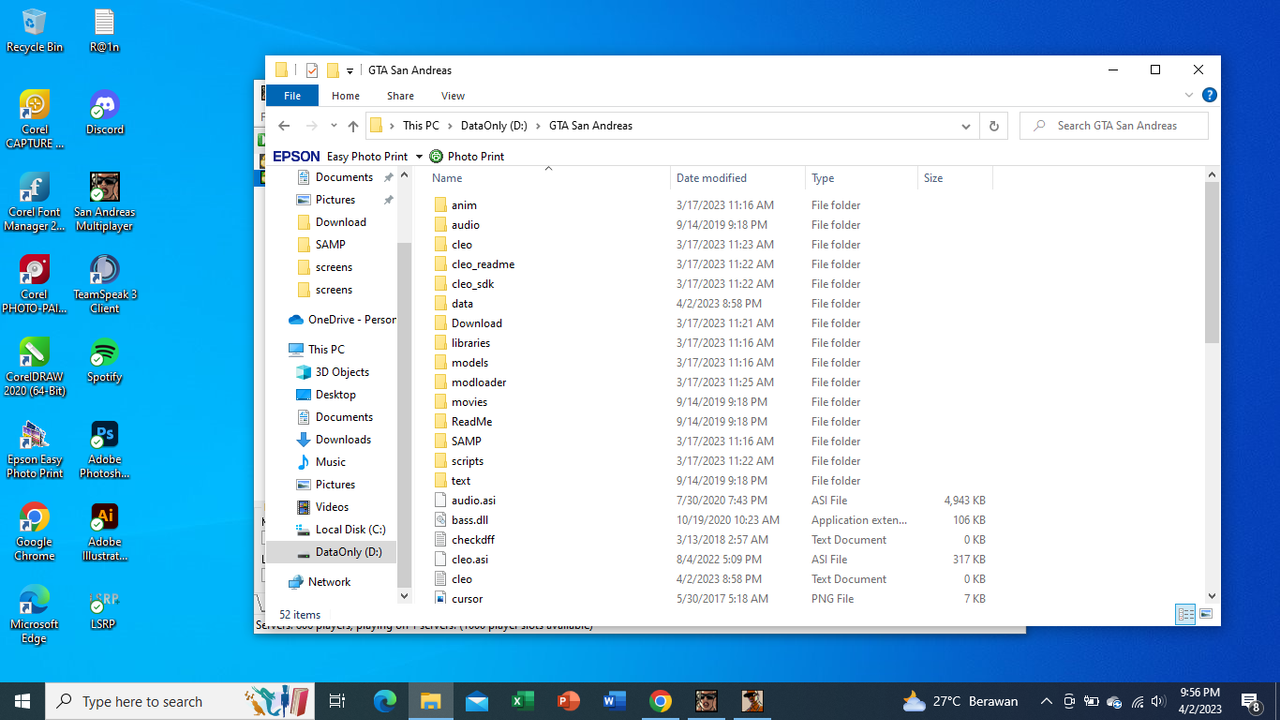Open Excel from the taskbar
Screen dimensions: 1280x720
click(522, 701)
